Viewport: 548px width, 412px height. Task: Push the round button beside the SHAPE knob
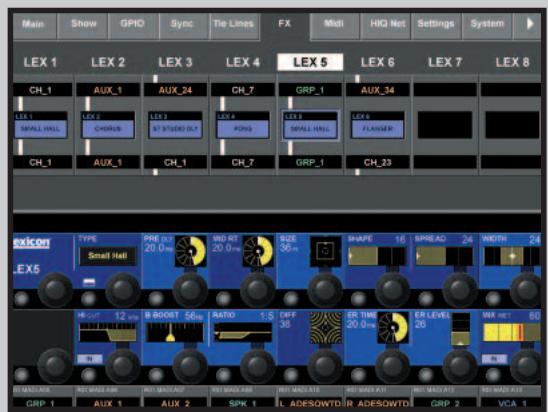click(x=358, y=299)
